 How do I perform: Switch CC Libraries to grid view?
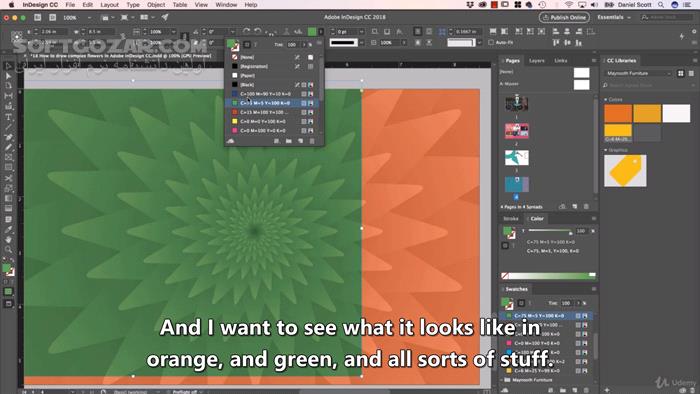point(681,73)
